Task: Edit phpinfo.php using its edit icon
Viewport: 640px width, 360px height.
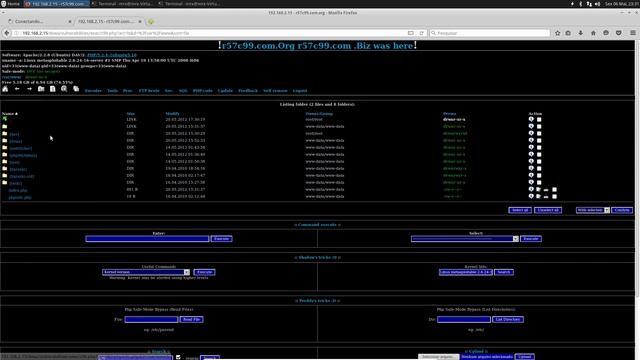Action: tap(538, 196)
